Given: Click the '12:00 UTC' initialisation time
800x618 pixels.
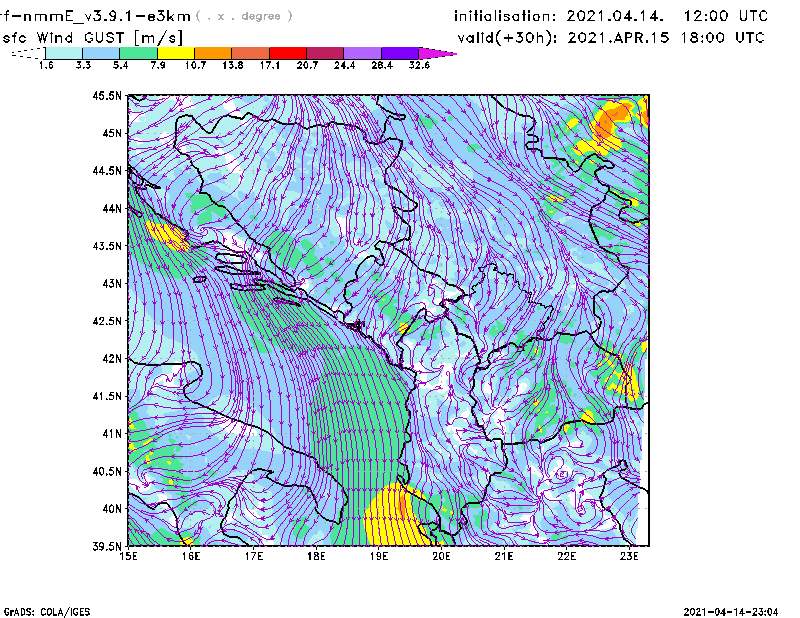Looking at the screenshot, I should pyautogui.click(x=726, y=16).
